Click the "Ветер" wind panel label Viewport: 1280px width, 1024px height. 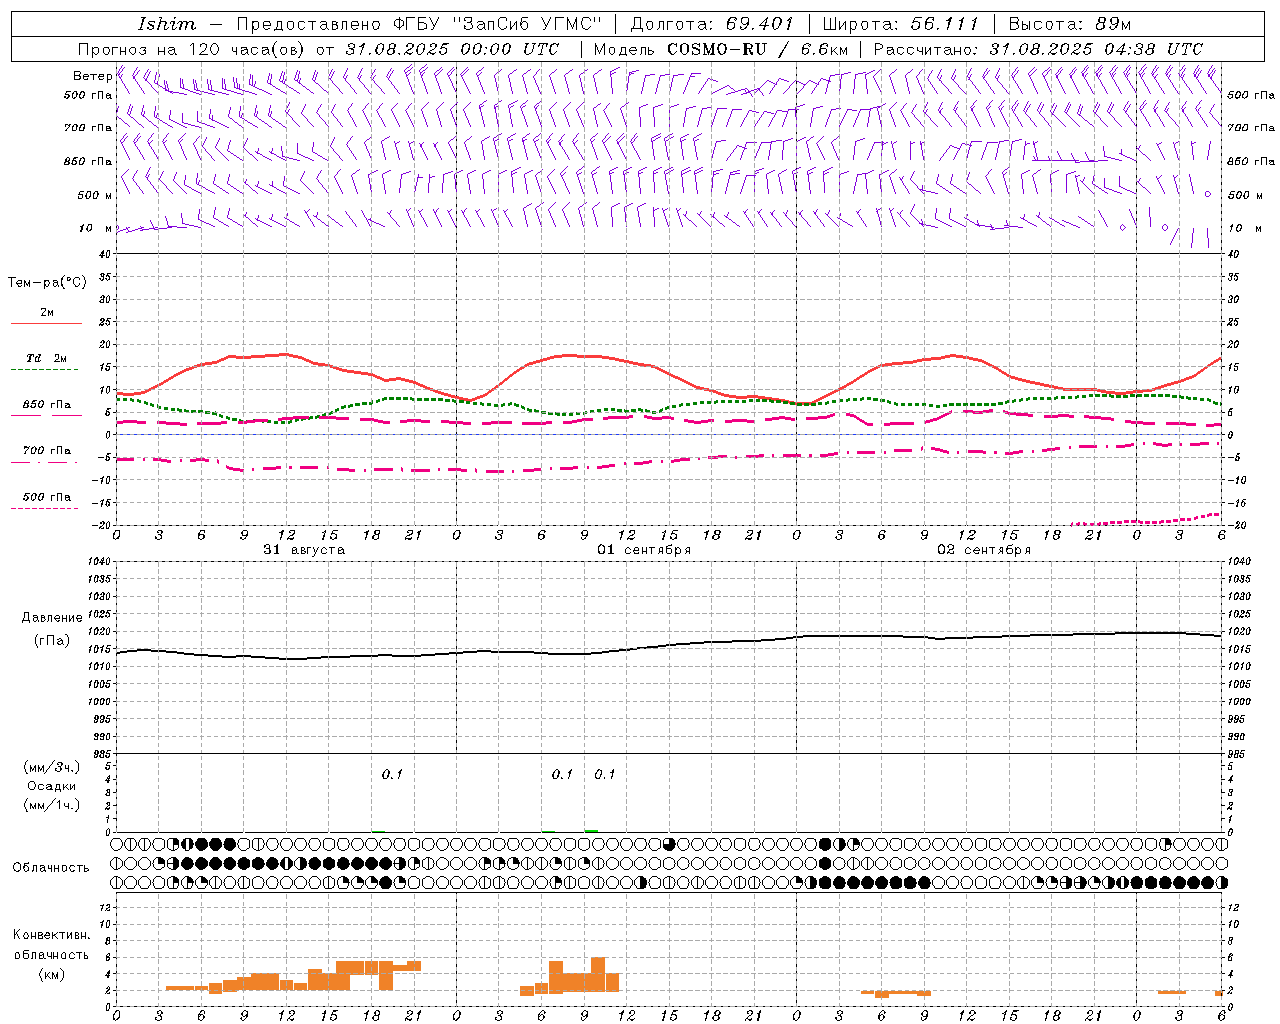[x=93, y=76]
